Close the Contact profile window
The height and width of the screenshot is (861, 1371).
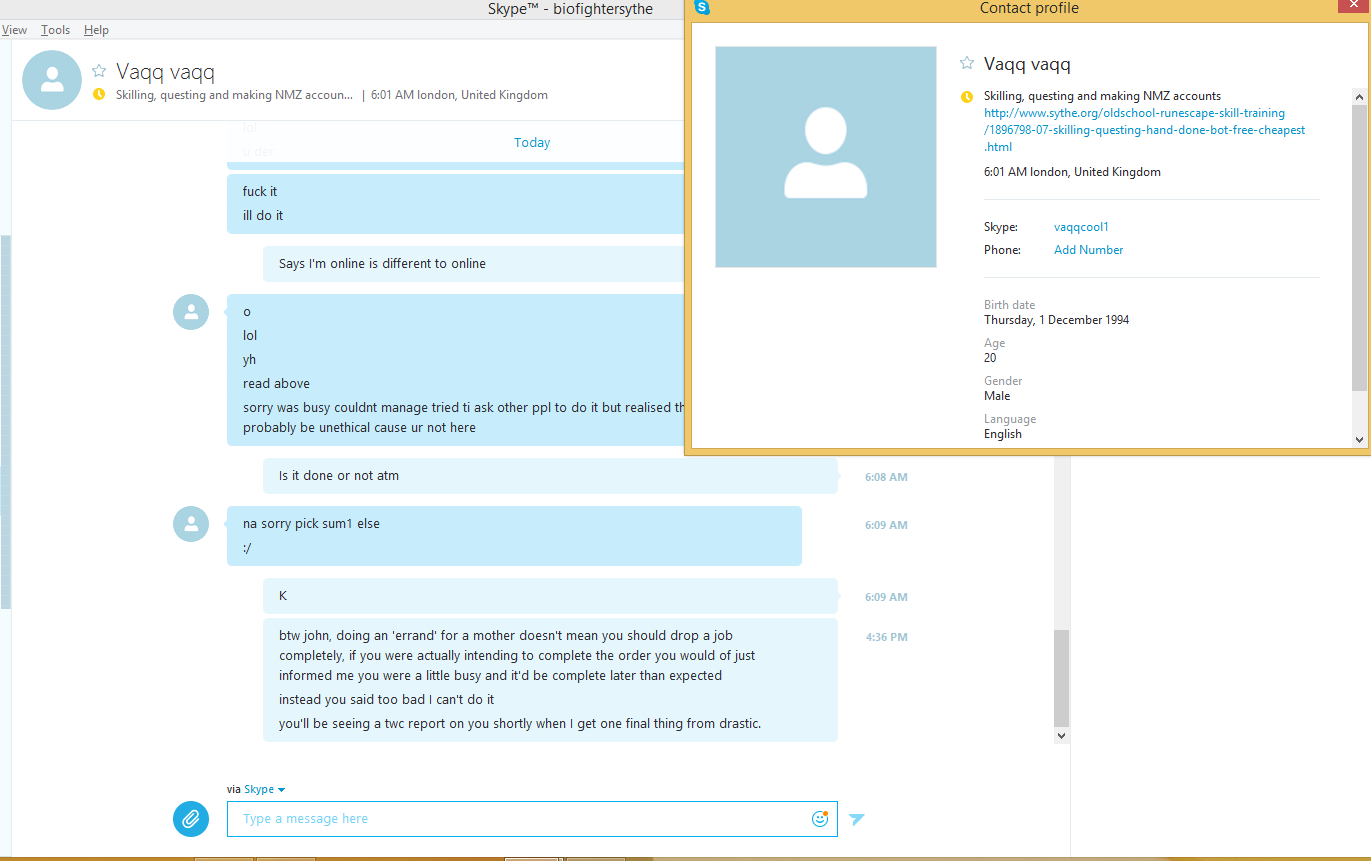pos(1353,6)
